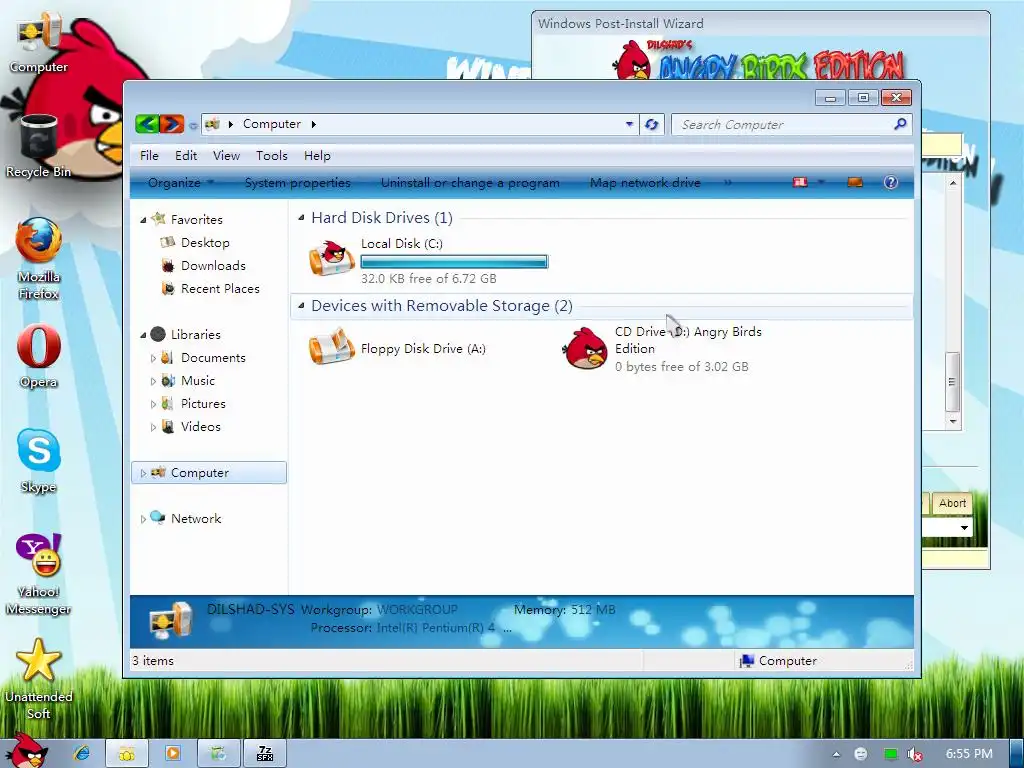Screen dimensions: 1024x768
Task: Show hidden system tray icons
Action: pyautogui.click(x=837, y=754)
